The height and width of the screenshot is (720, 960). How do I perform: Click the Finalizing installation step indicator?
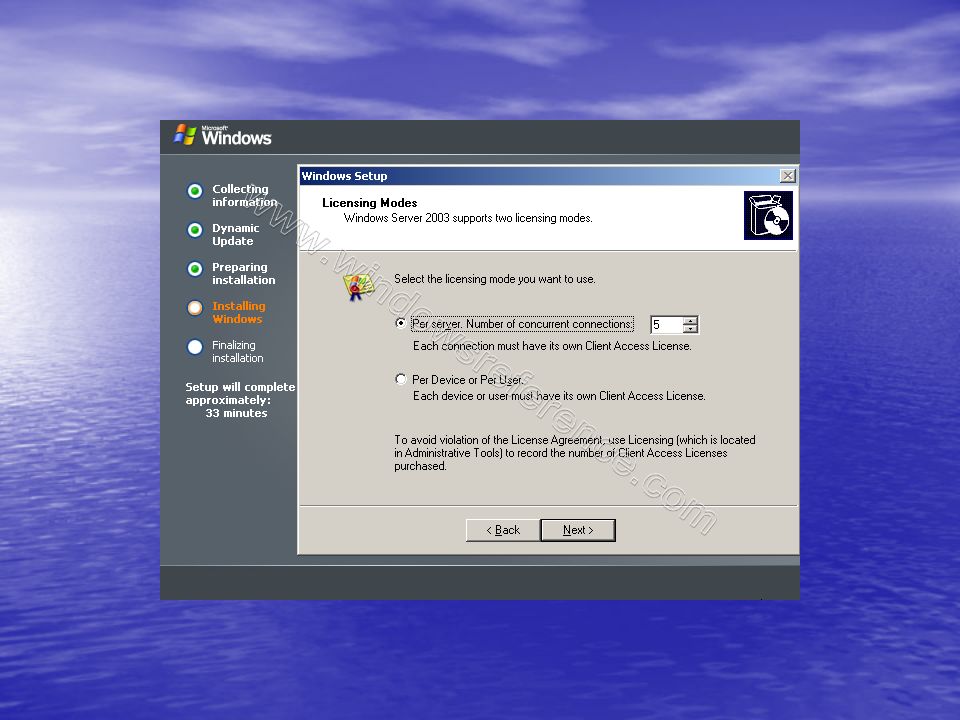click(195, 347)
